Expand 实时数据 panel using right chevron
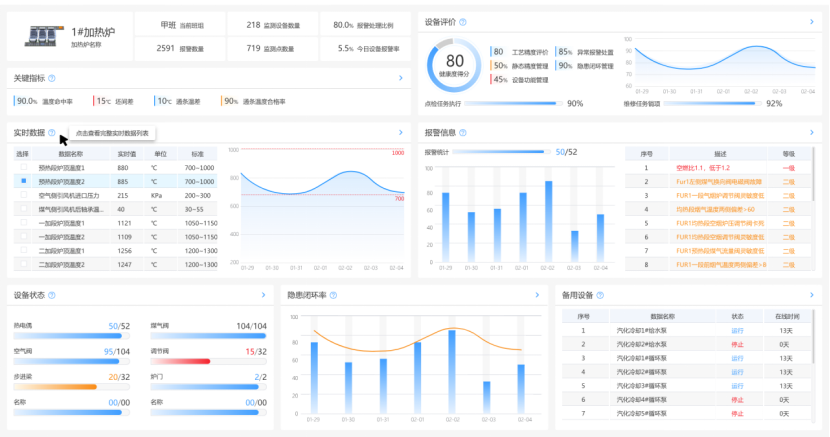Viewport: 830px width, 437px height. pyautogui.click(x=400, y=132)
